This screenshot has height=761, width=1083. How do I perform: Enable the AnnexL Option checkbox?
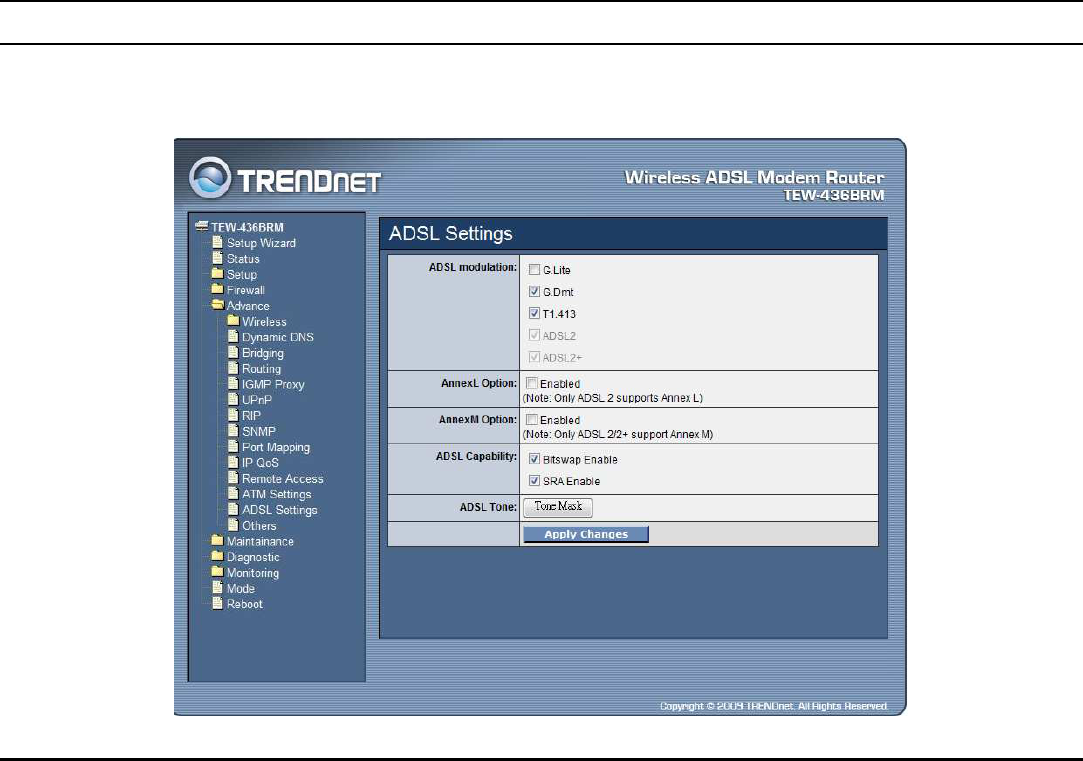532,383
